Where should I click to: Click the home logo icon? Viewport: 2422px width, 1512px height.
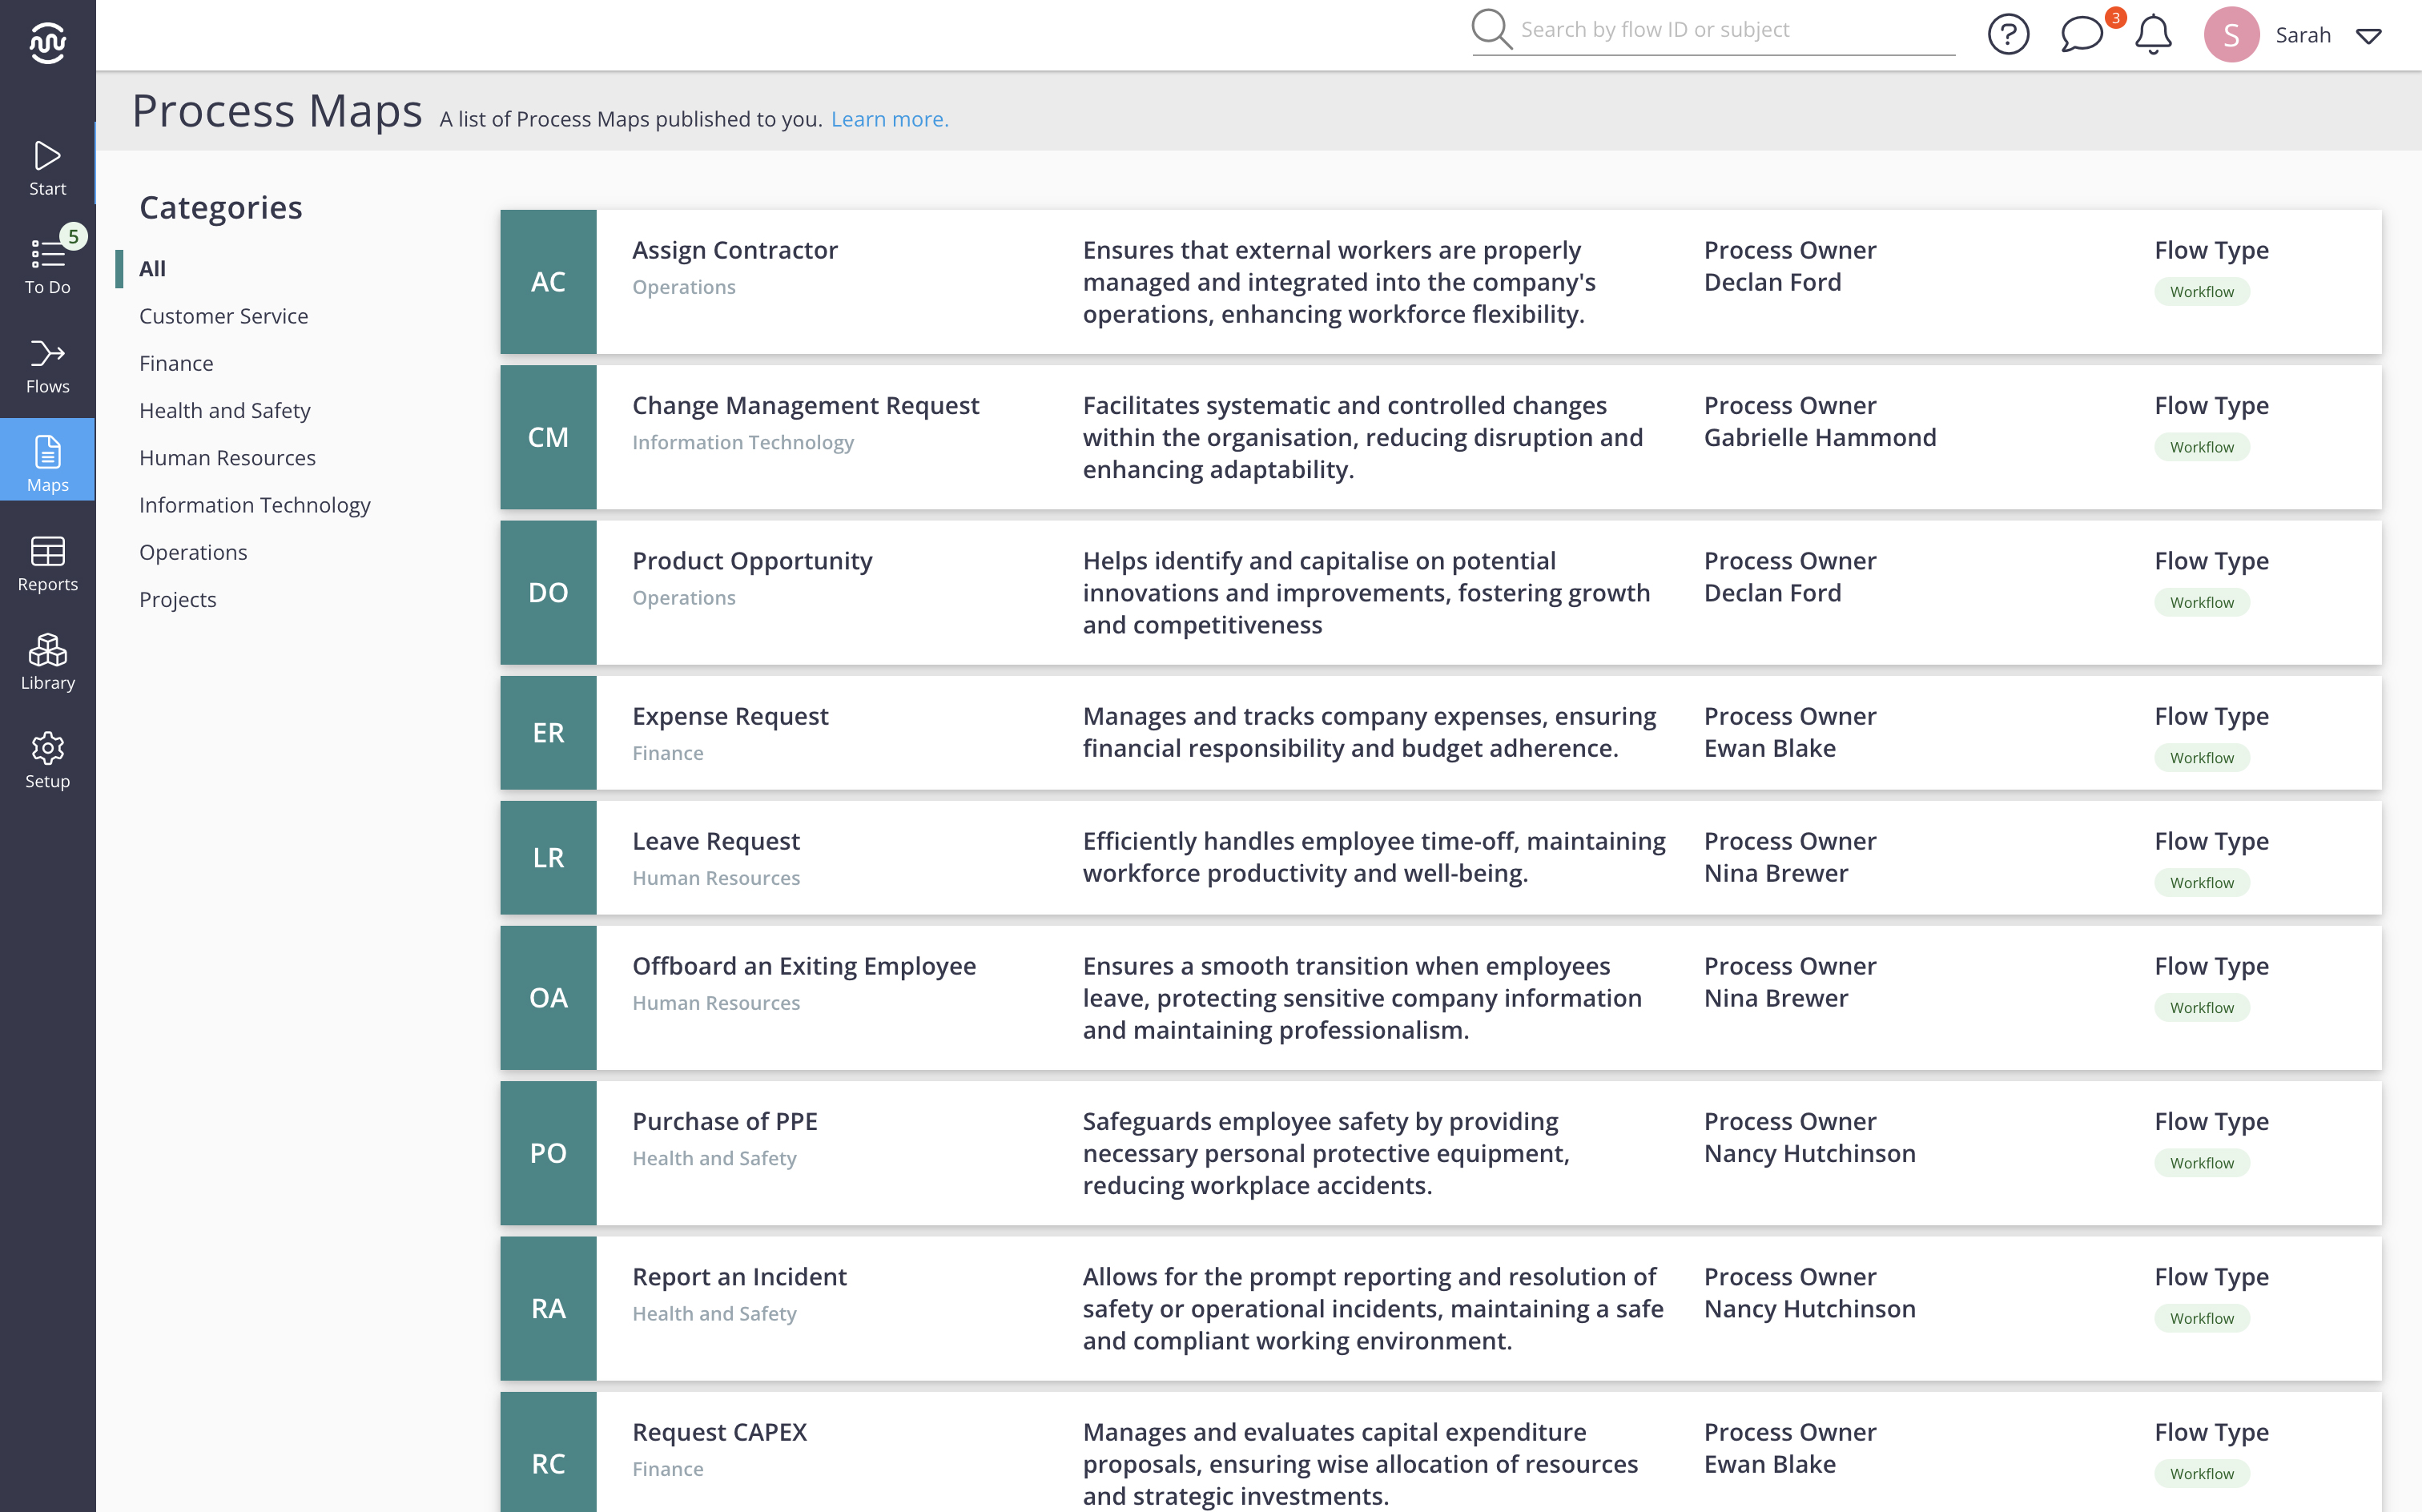(47, 42)
